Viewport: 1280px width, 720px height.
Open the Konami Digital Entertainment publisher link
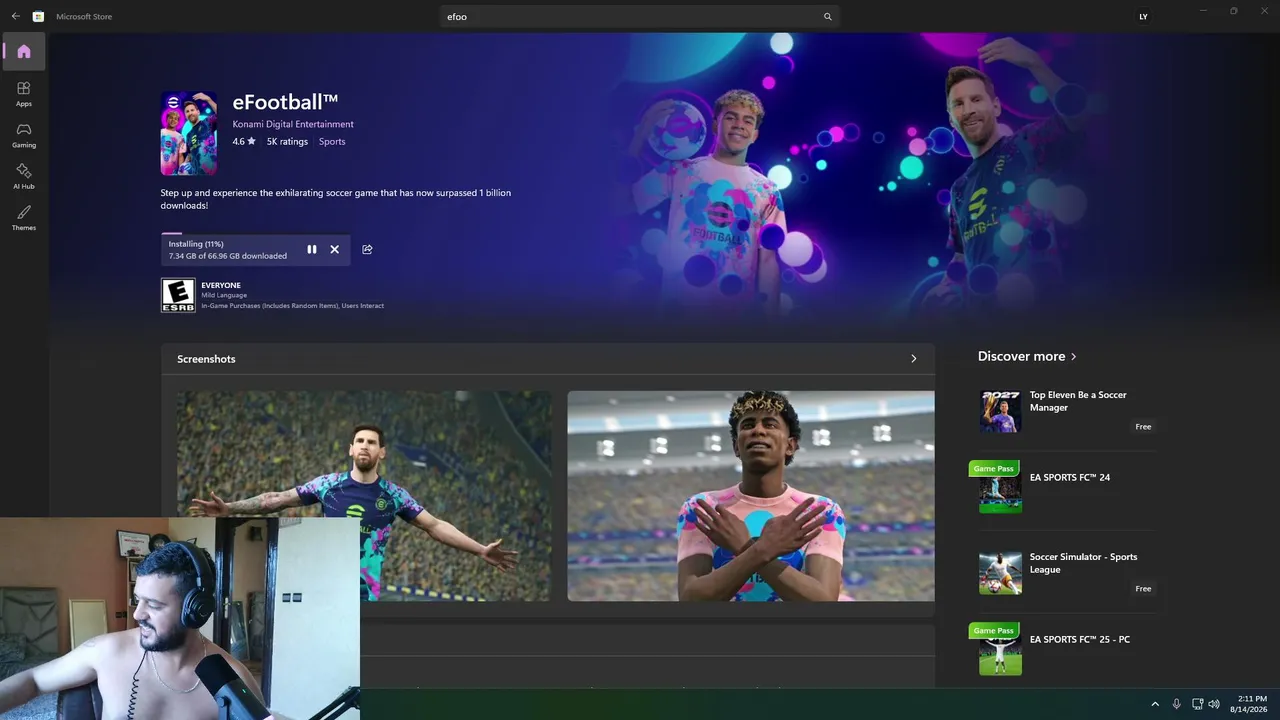pos(293,124)
